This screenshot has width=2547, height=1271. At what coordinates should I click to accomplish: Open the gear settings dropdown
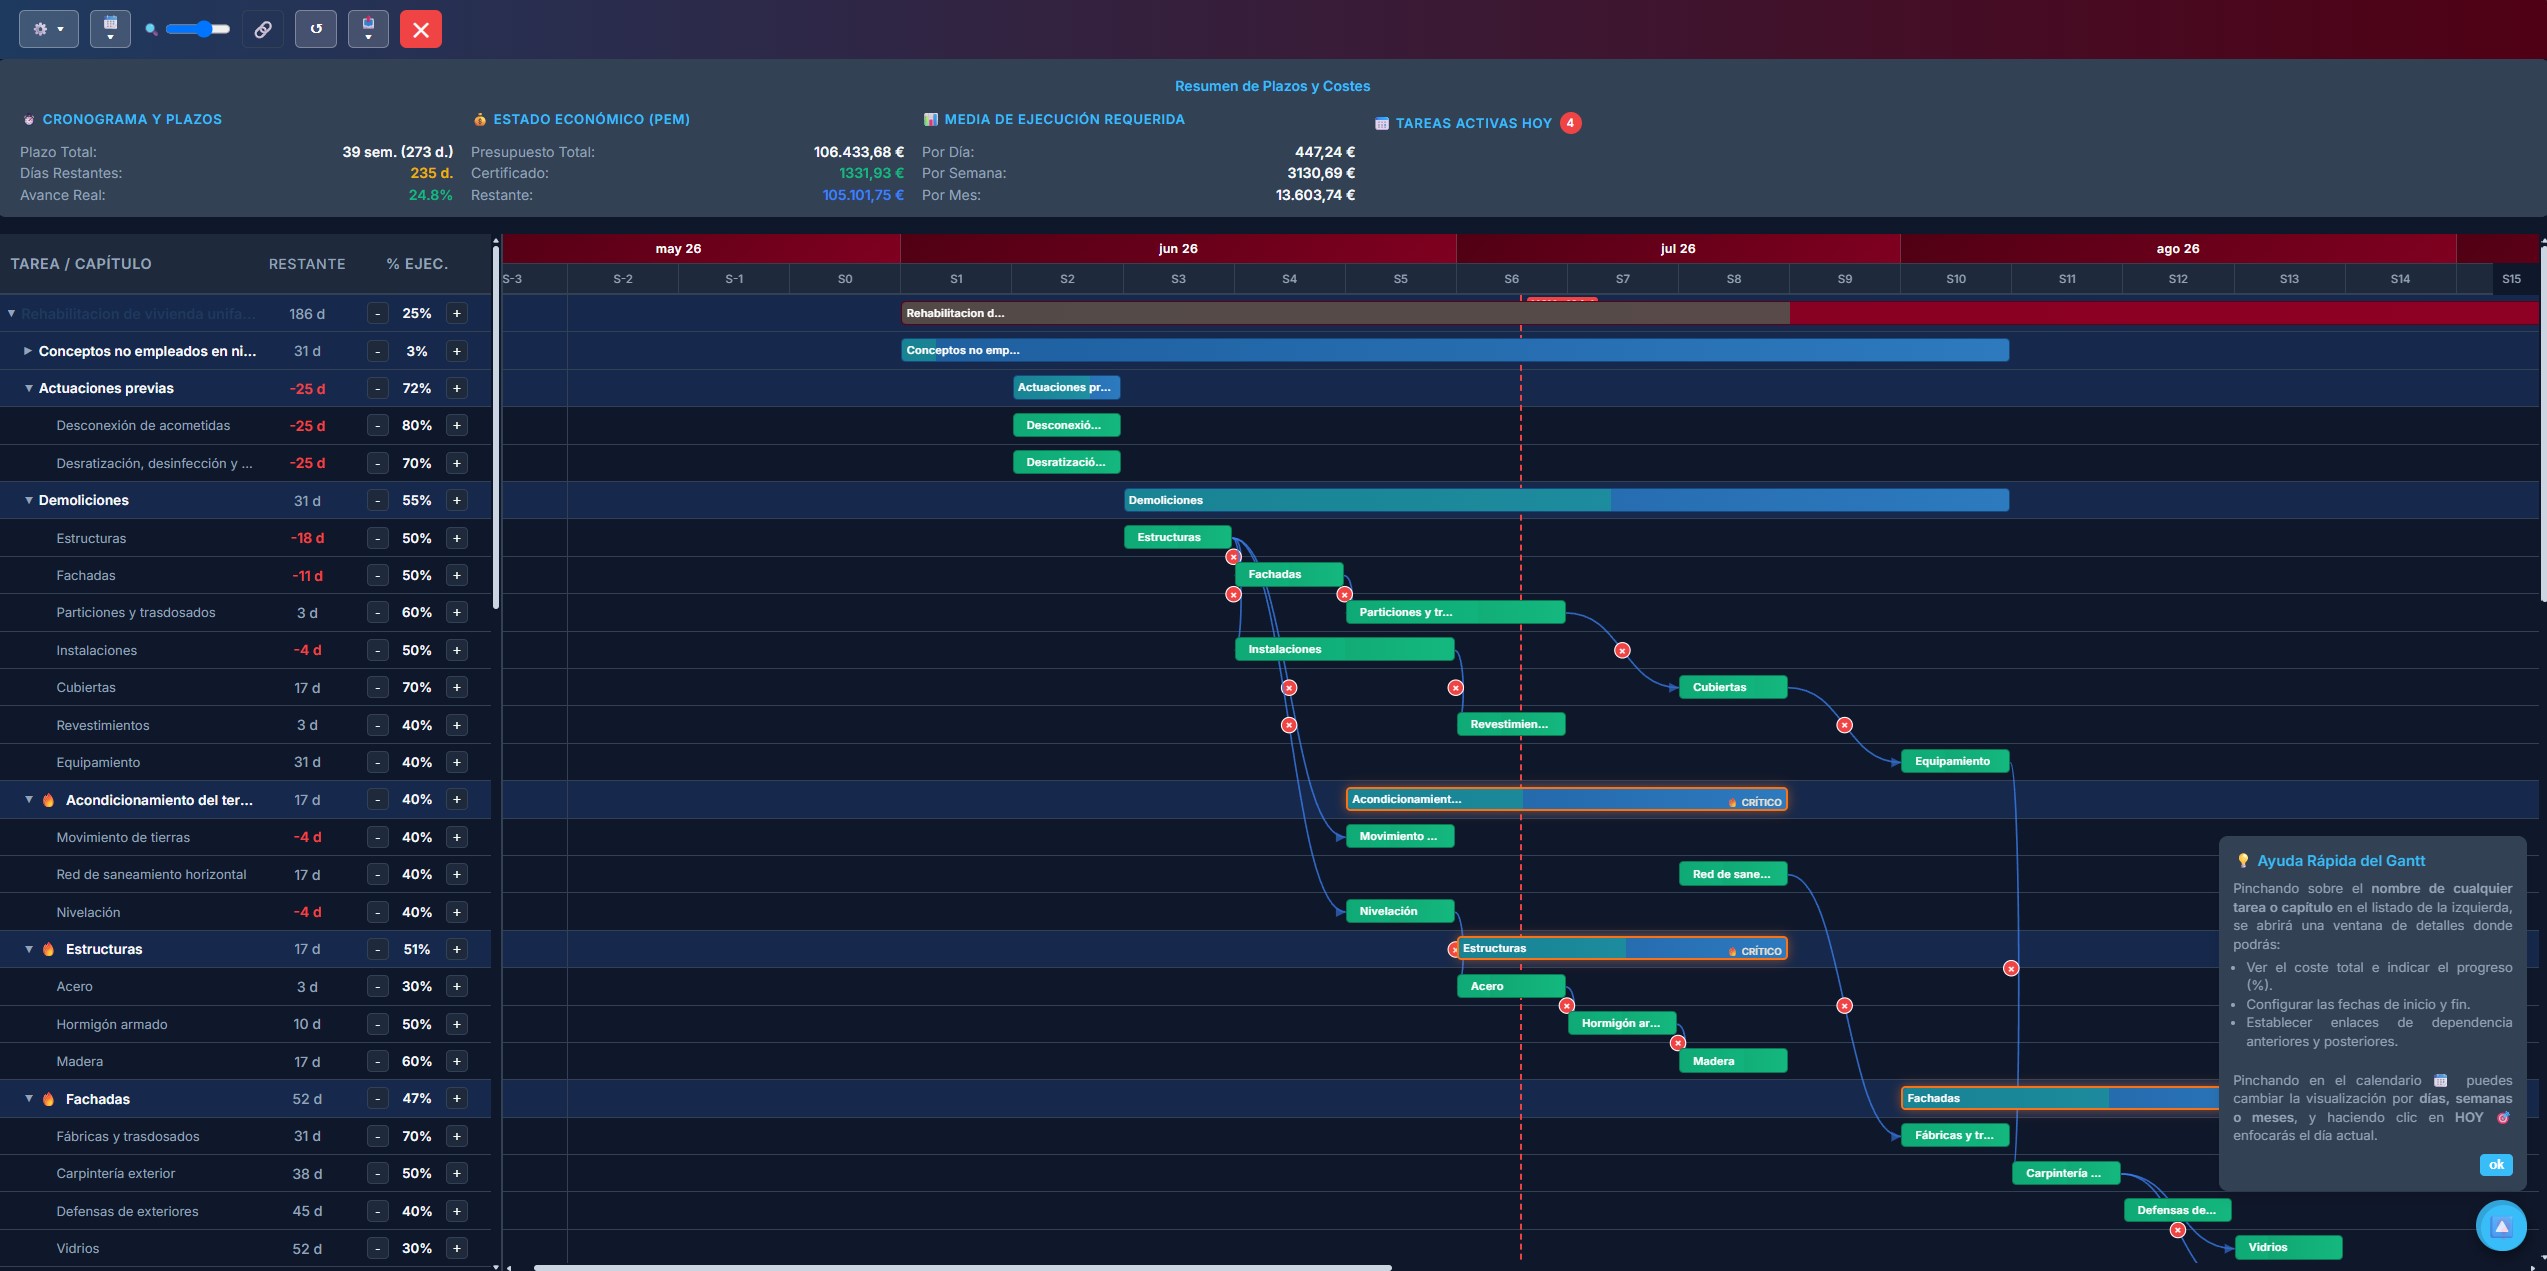tap(48, 29)
